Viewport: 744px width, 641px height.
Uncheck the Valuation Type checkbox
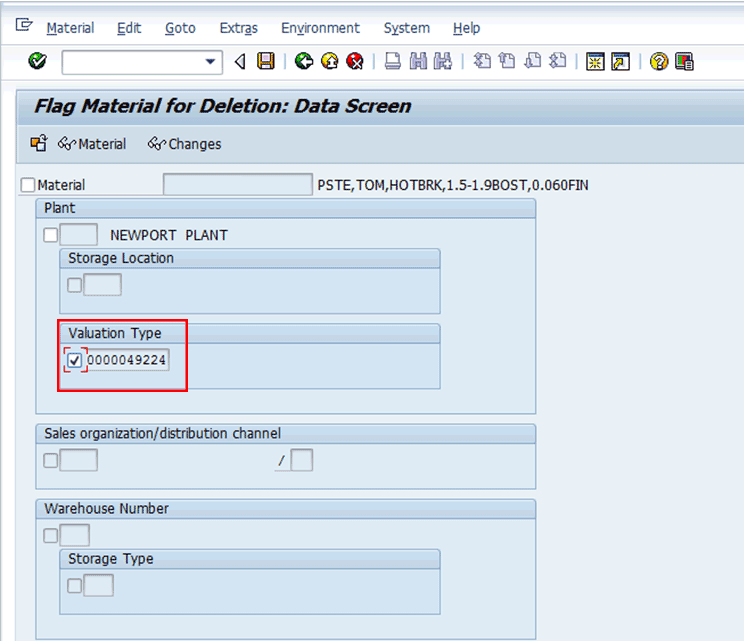[74, 361]
